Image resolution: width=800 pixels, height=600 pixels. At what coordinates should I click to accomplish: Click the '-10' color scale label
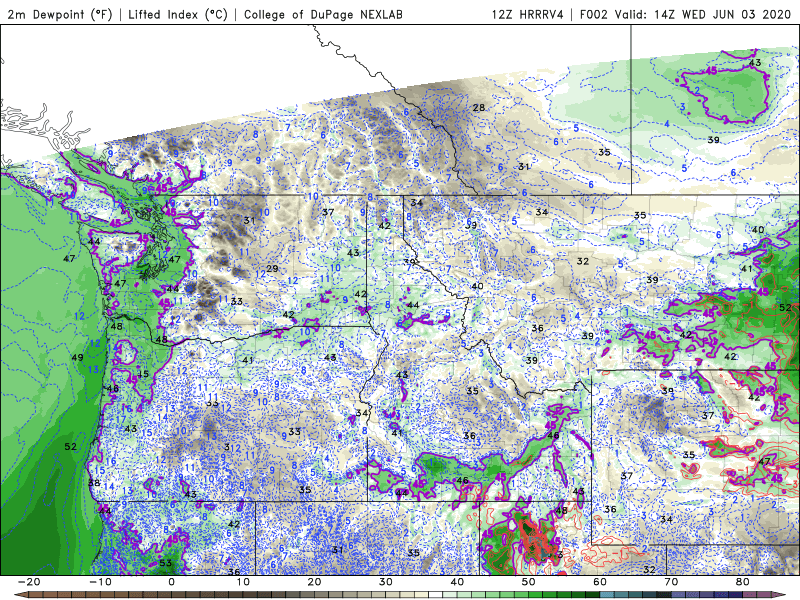click(100, 582)
